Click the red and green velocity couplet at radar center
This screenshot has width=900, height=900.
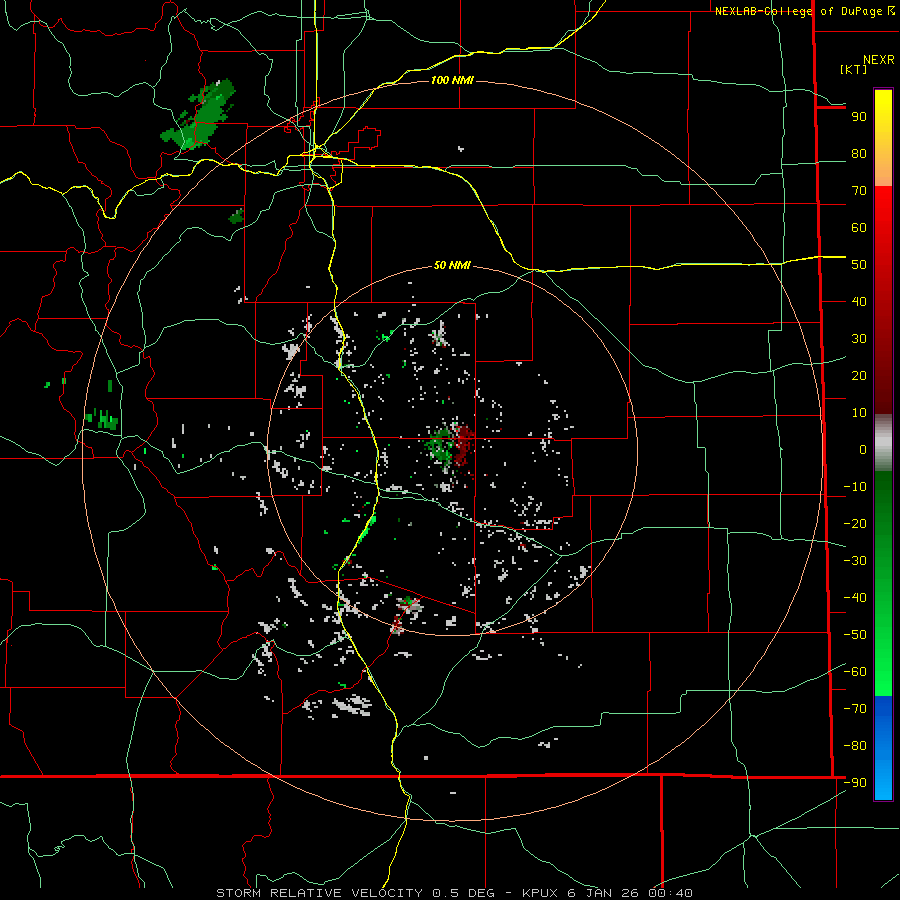451,447
